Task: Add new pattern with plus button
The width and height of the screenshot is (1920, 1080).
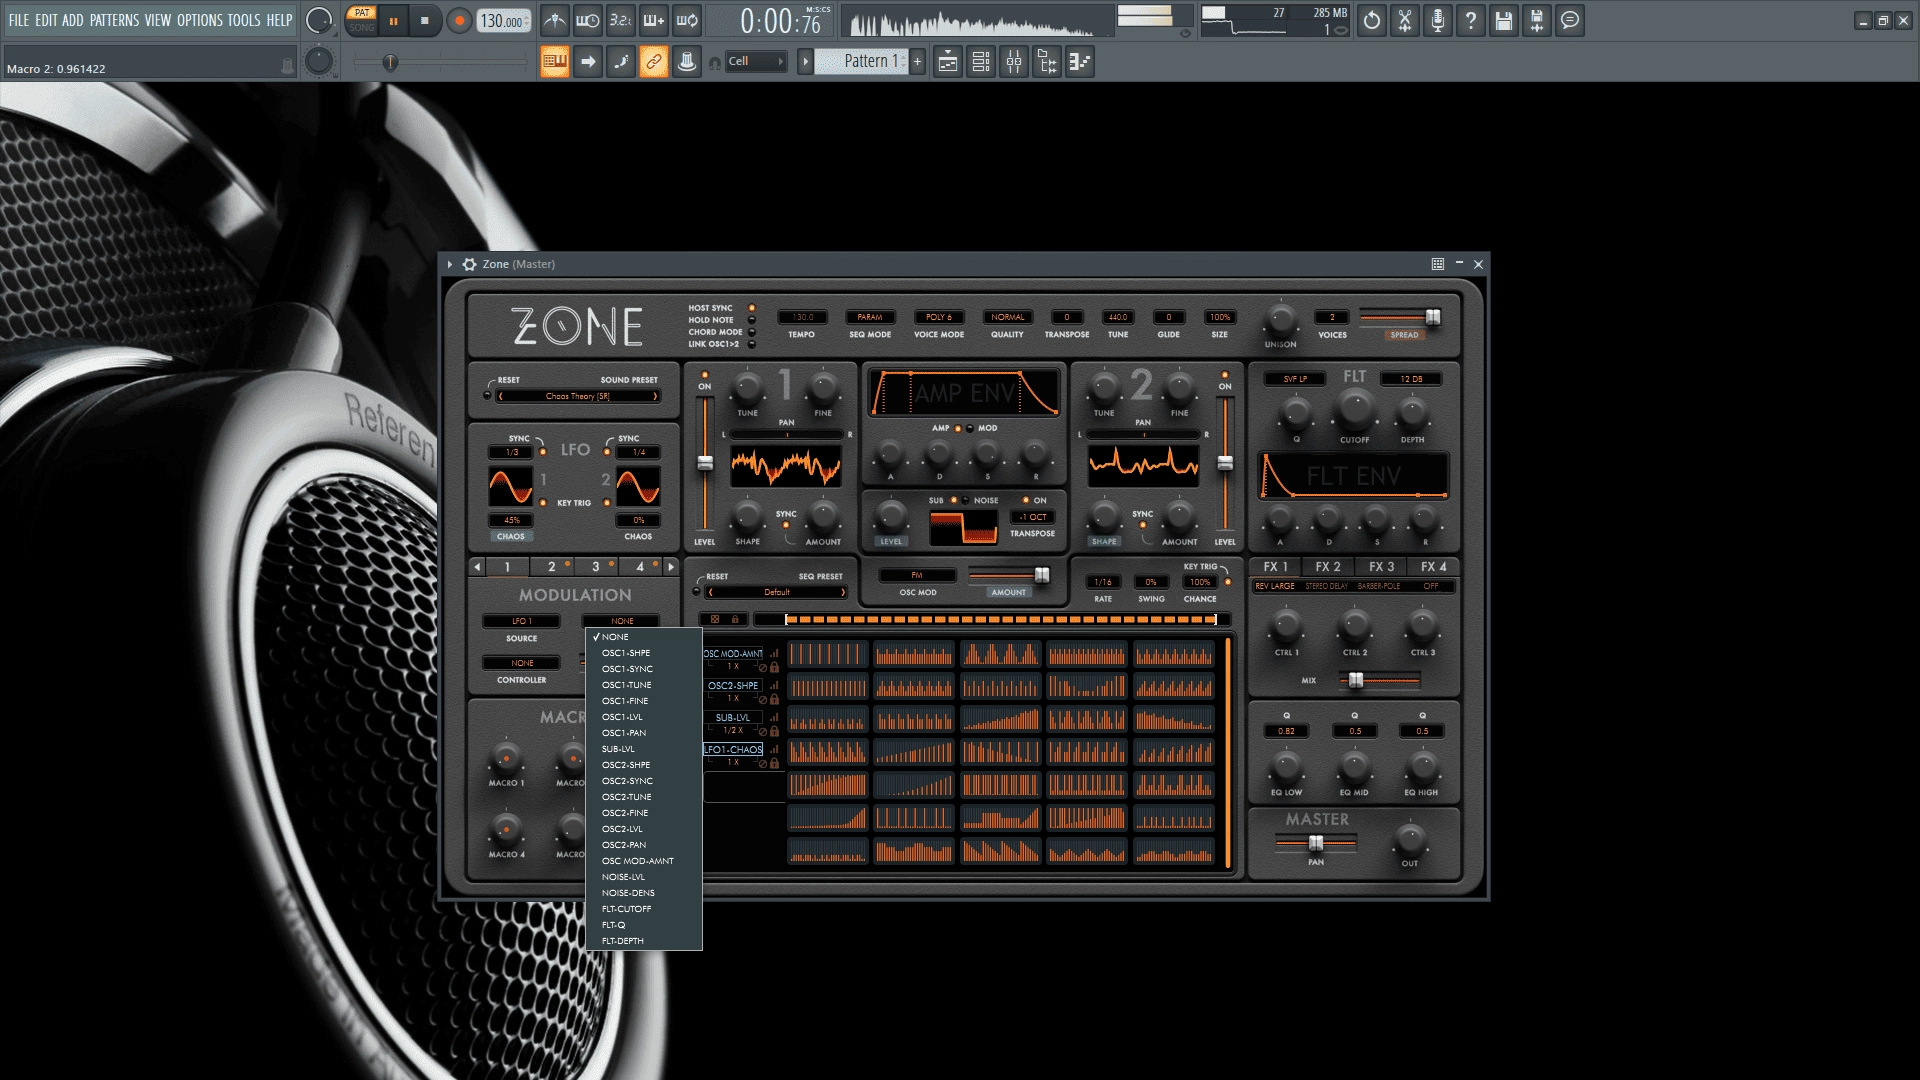Action: click(917, 62)
